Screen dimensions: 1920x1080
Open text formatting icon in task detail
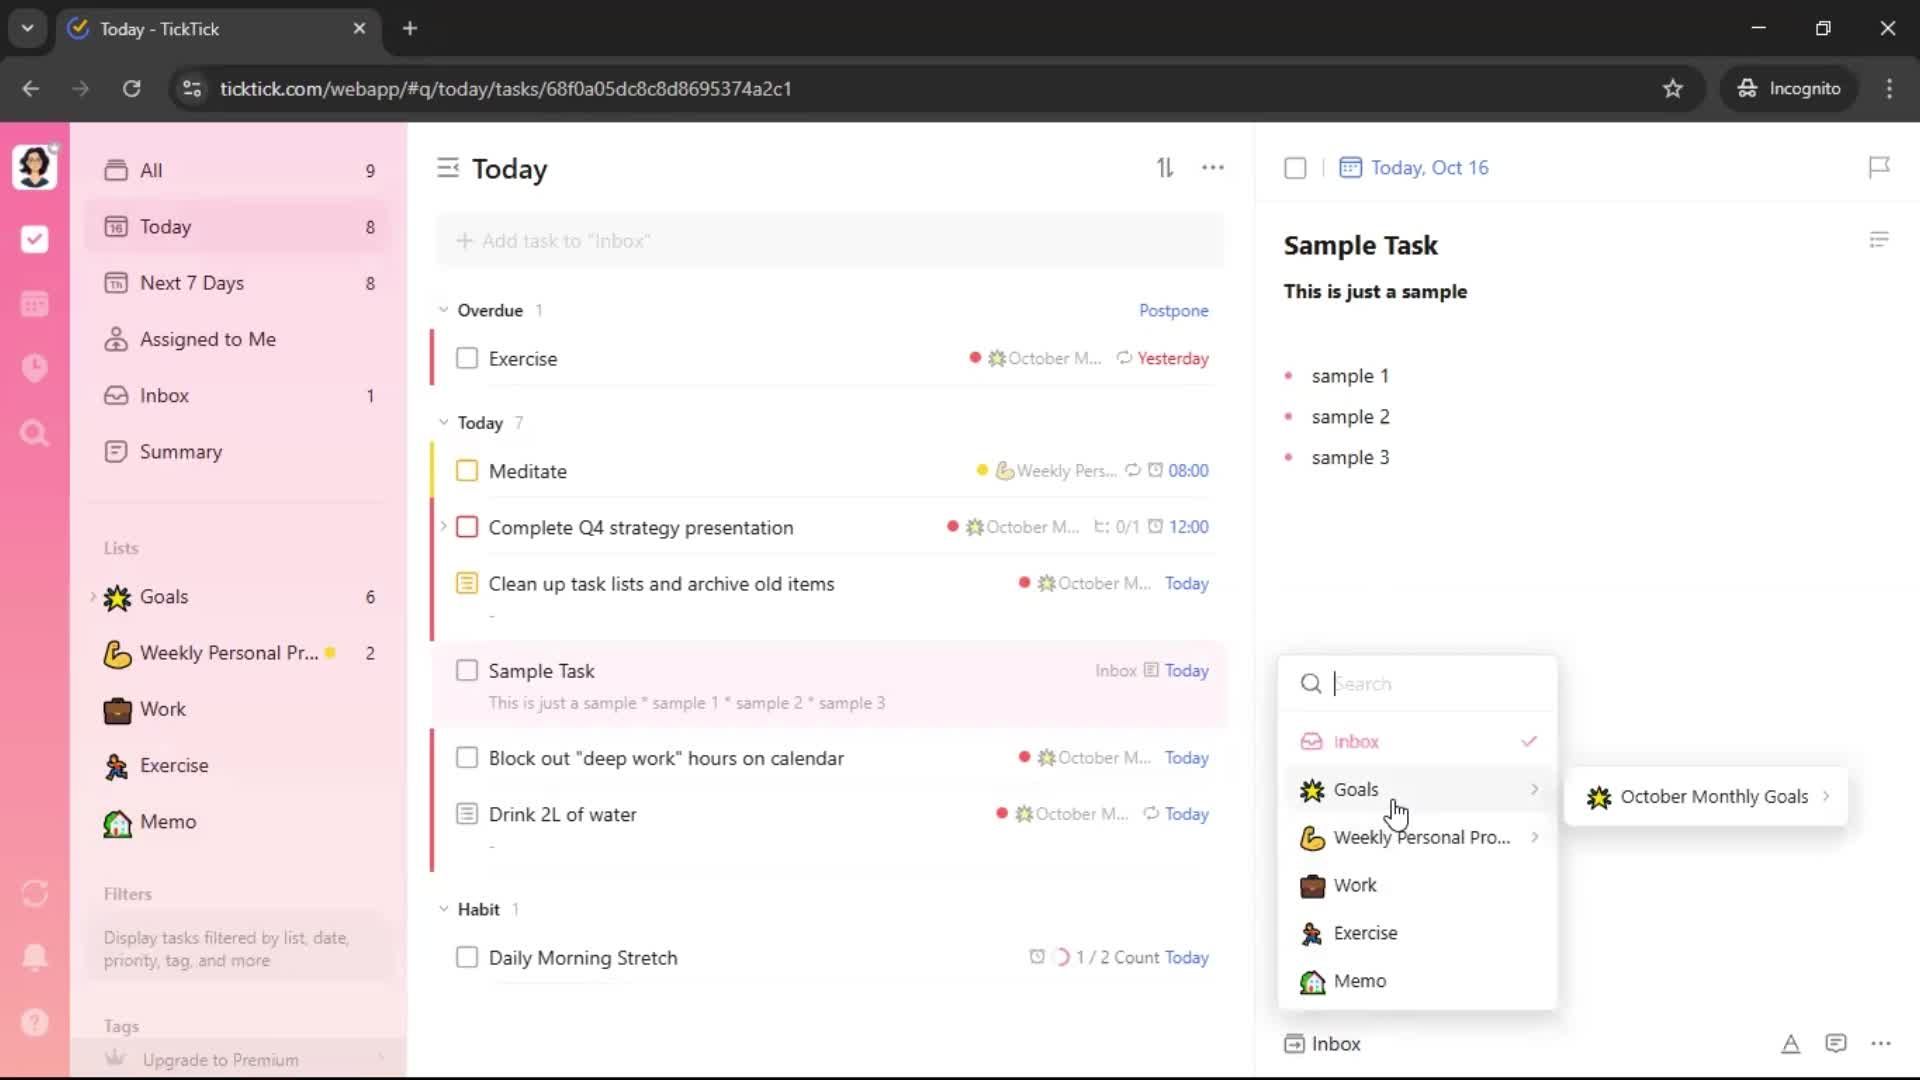[1790, 1044]
